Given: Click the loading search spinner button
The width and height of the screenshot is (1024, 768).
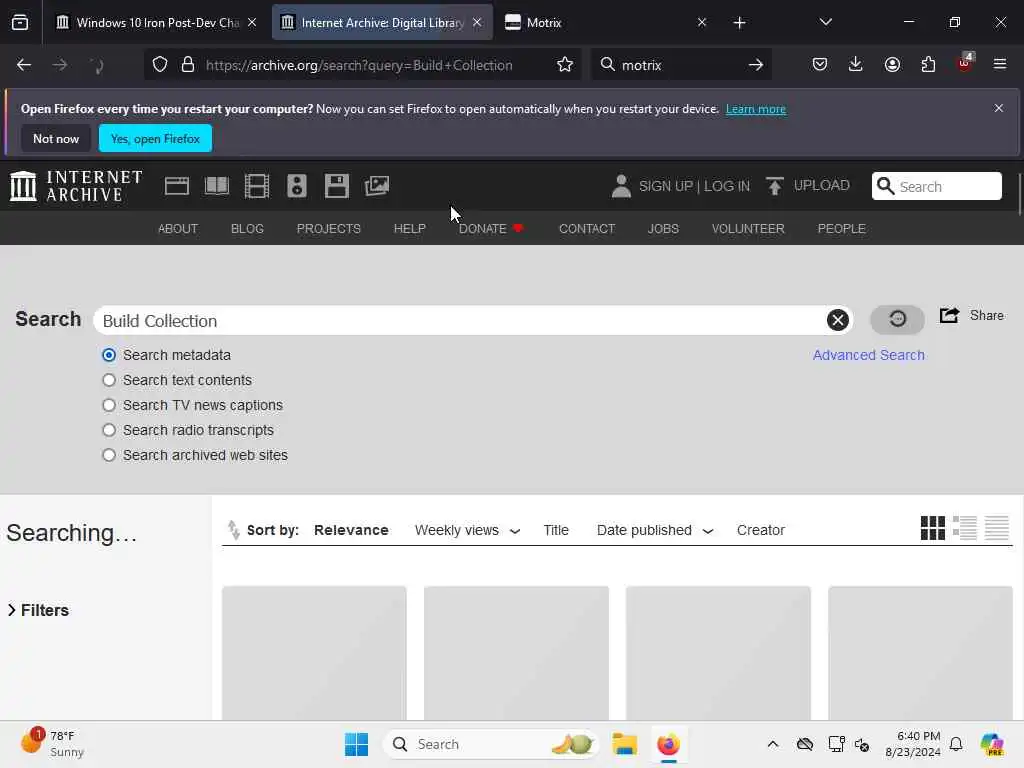Looking at the screenshot, I should [x=897, y=319].
